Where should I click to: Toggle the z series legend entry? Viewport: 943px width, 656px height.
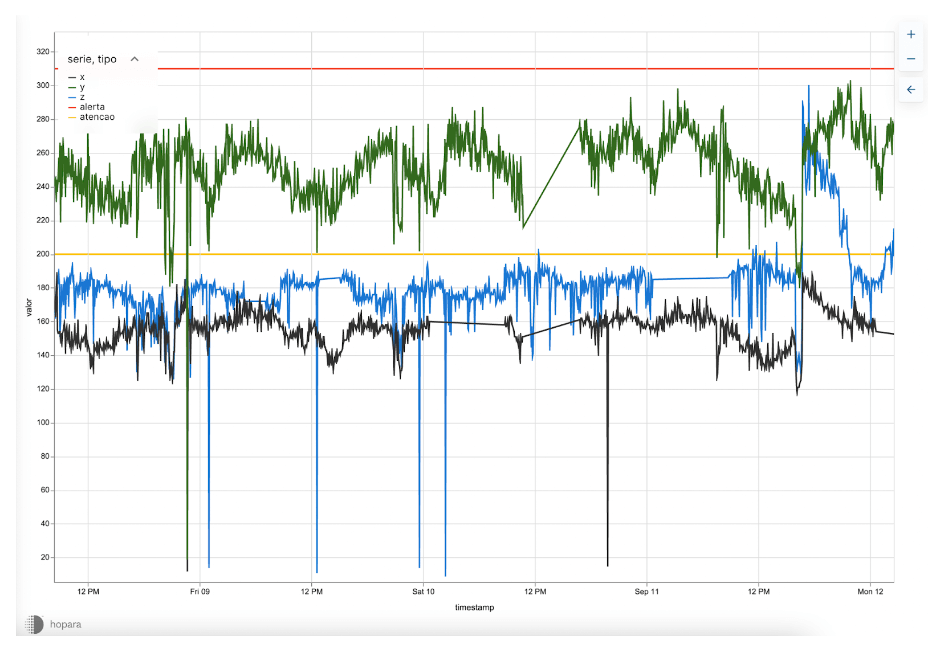pos(82,97)
